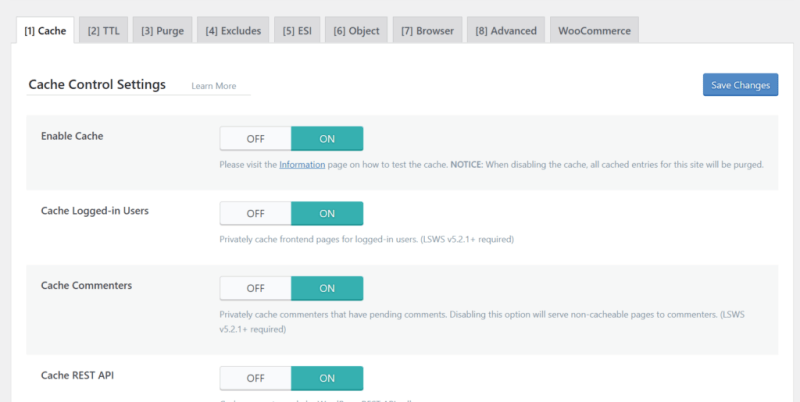Click the Save Changes button
Screen dimensions: 800x402
740,85
